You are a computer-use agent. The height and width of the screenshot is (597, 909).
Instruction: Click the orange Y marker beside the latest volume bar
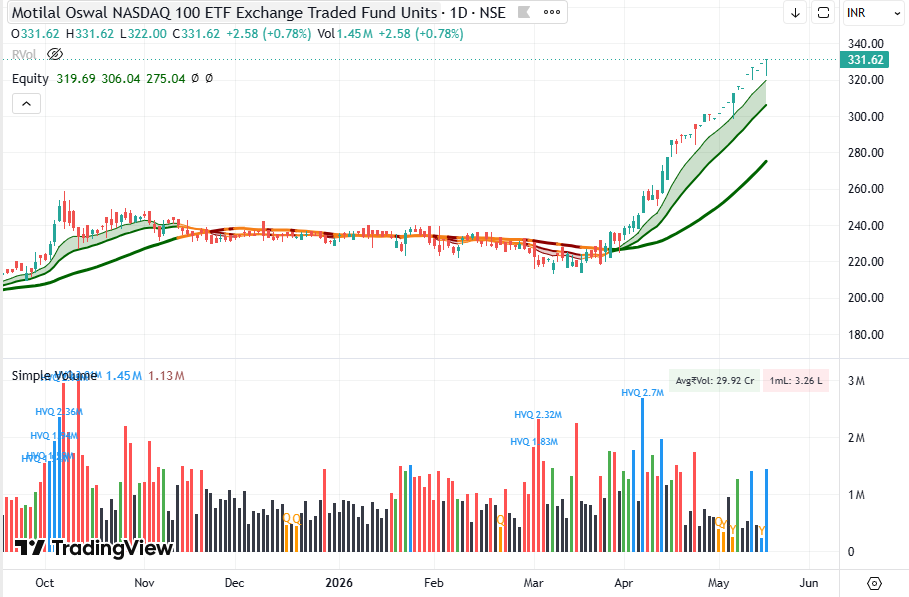click(762, 530)
